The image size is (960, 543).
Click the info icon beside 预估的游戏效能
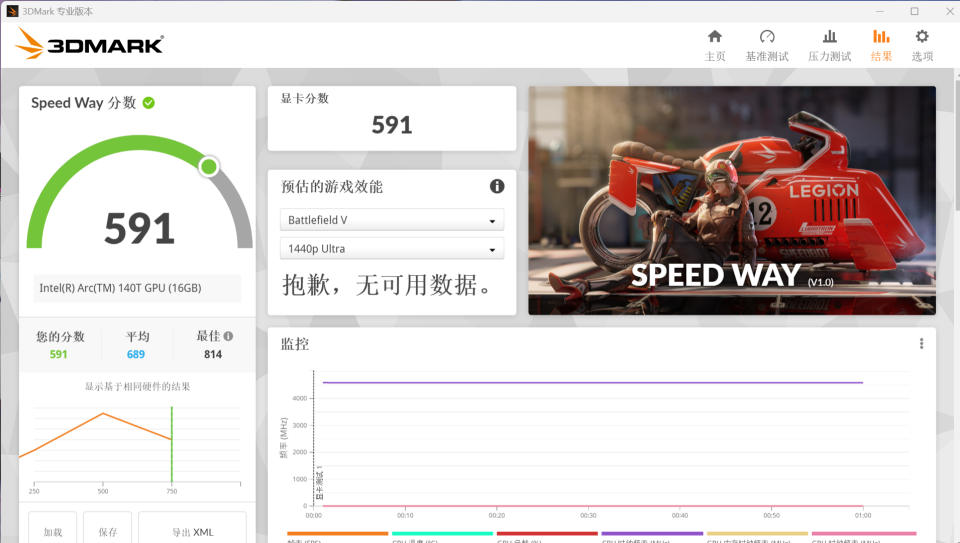pyautogui.click(x=497, y=186)
